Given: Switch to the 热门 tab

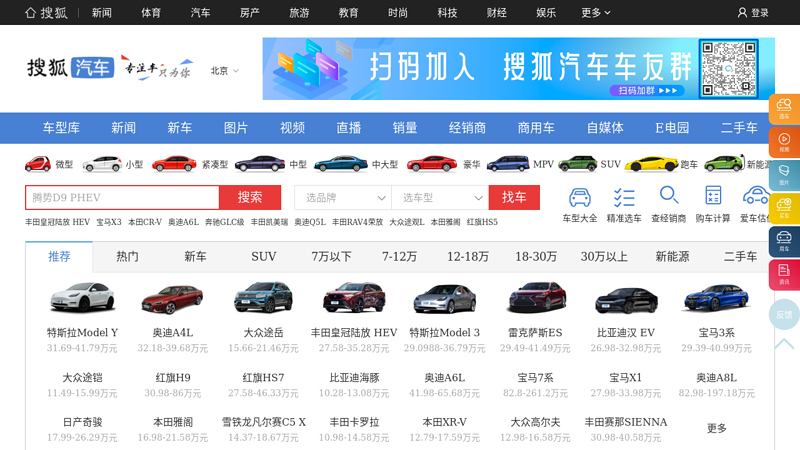Looking at the screenshot, I should 127,257.
